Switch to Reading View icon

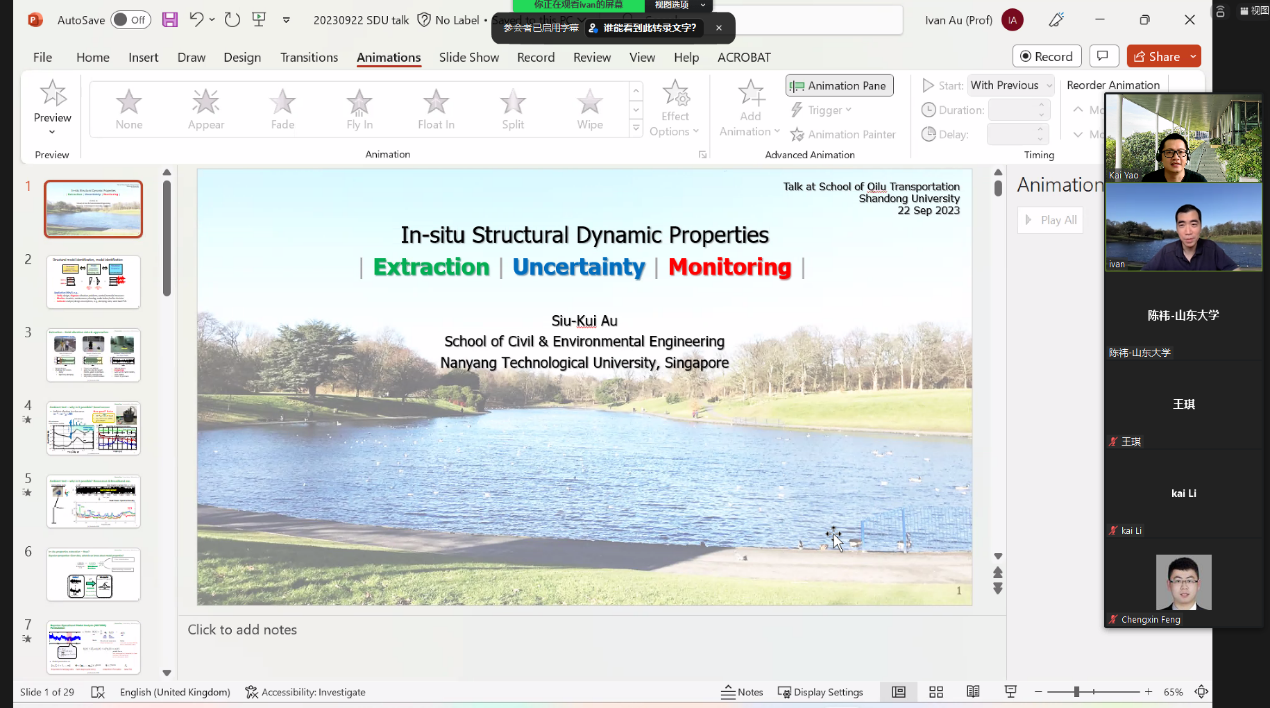(973, 692)
